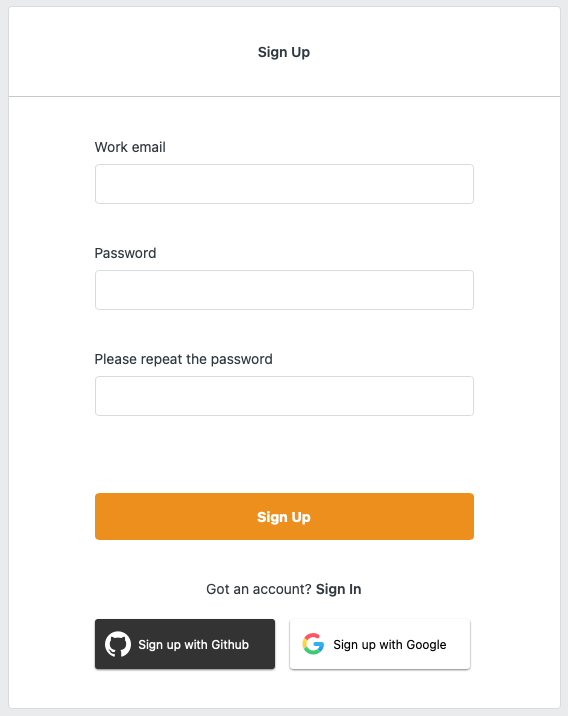Image resolution: width=568 pixels, height=716 pixels.
Task: Submit the form with orange Sign Up button
Action: (284, 516)
